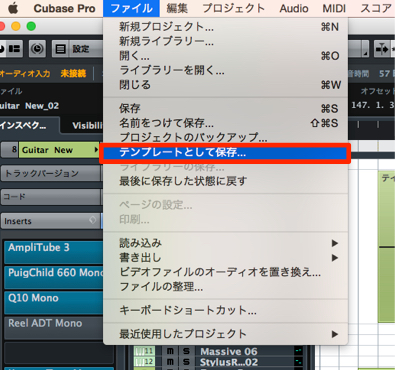The height and width of the screenshot is (370, 395).
Task: Click the 設定 toolbar button
Action: click(81, 49)
